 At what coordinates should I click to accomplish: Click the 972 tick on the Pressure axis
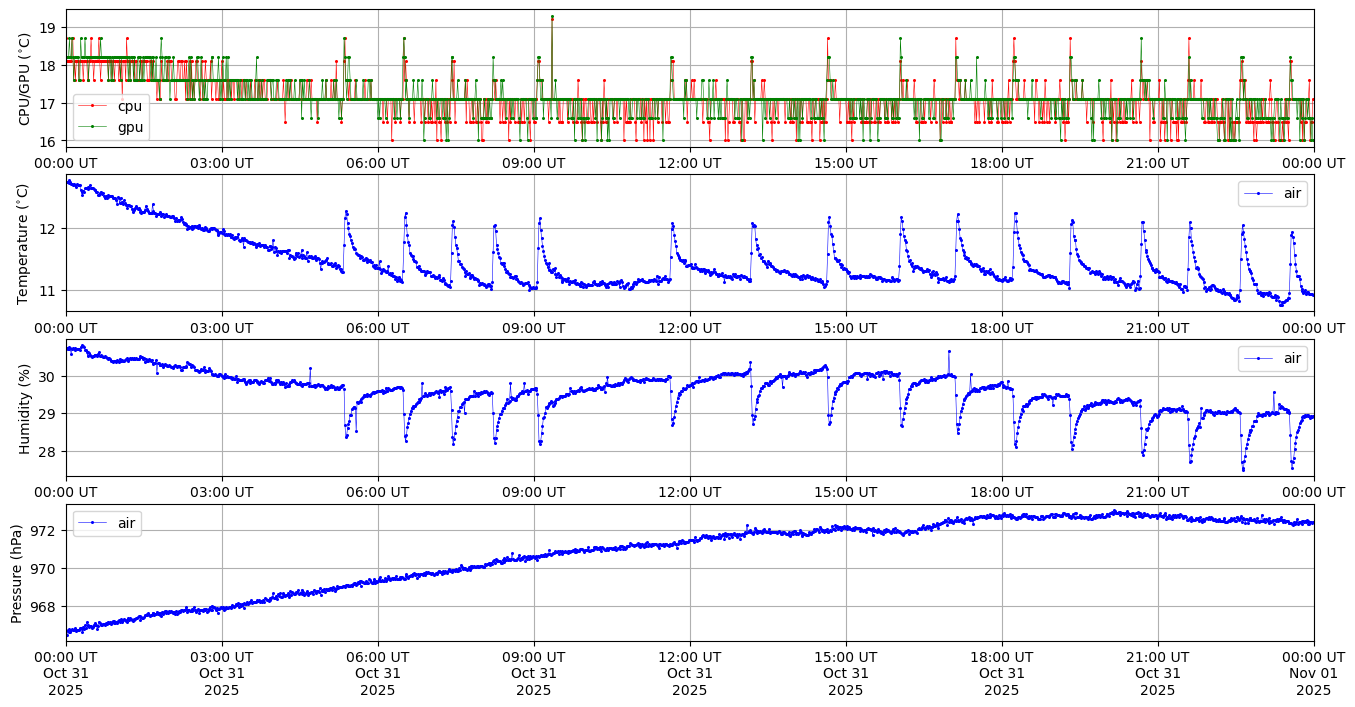tap(46, 531)
